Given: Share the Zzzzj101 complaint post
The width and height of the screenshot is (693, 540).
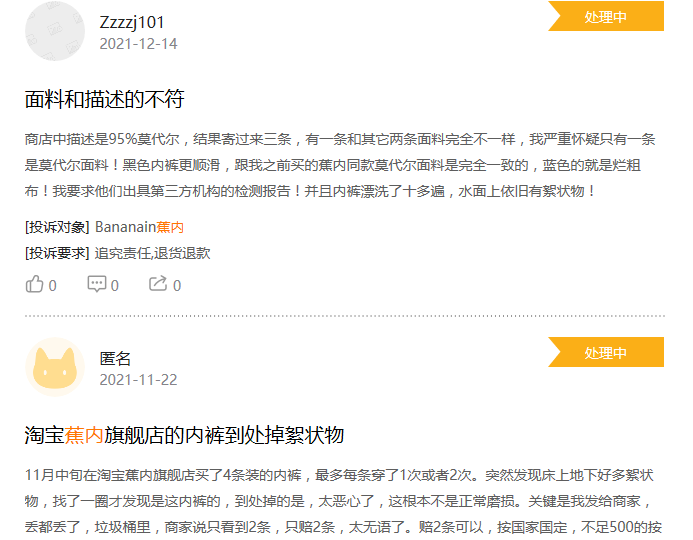Looking at the screenshot, I should (158, 284).
